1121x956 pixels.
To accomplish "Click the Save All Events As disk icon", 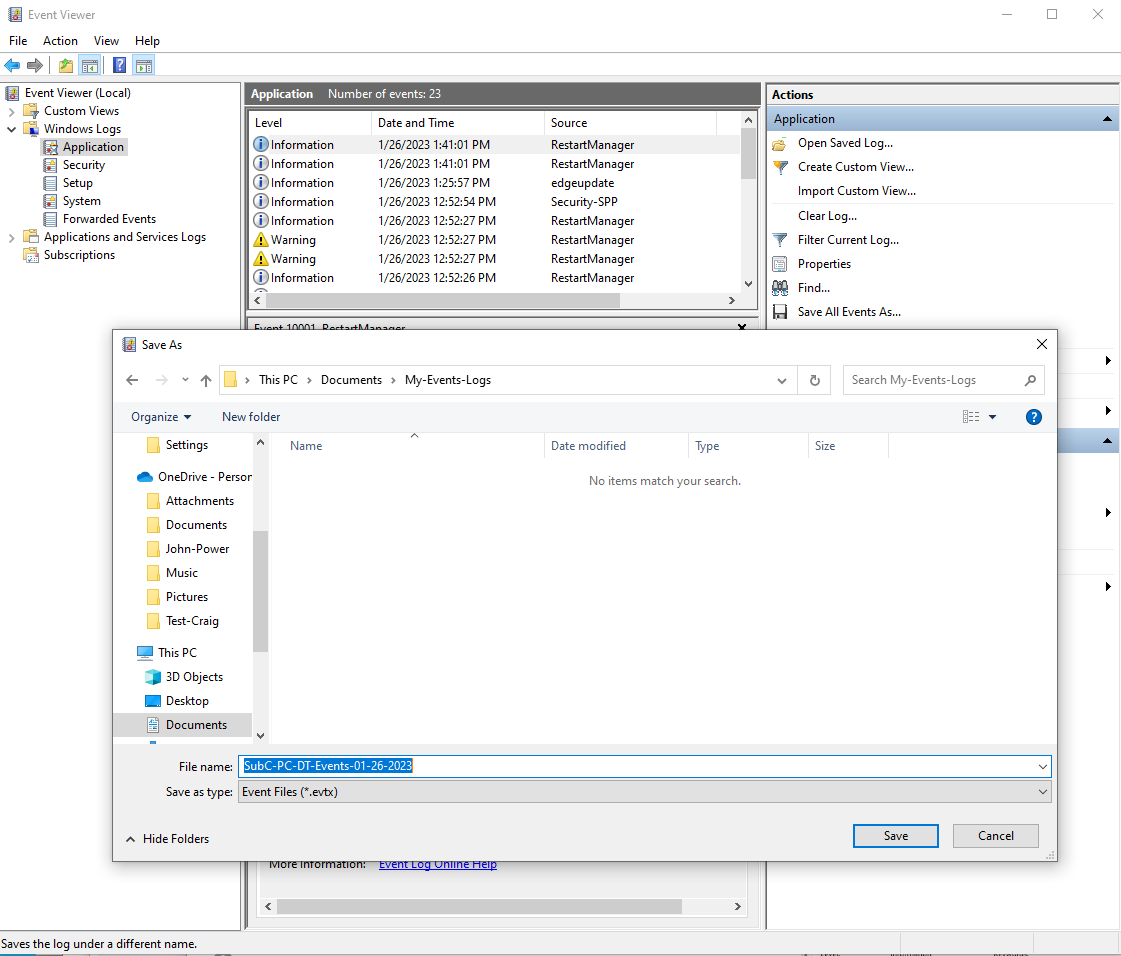I will click(x=780, y=312).
